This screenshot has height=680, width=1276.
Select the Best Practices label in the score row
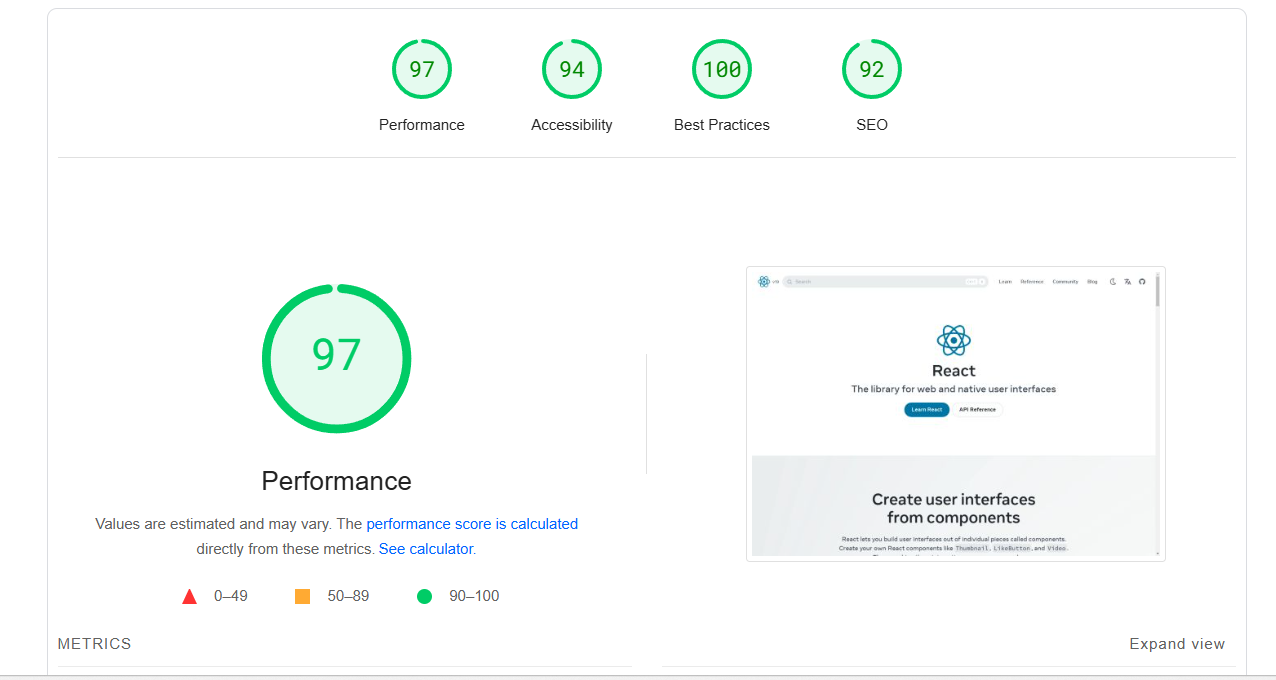click(x=721, y=125)
